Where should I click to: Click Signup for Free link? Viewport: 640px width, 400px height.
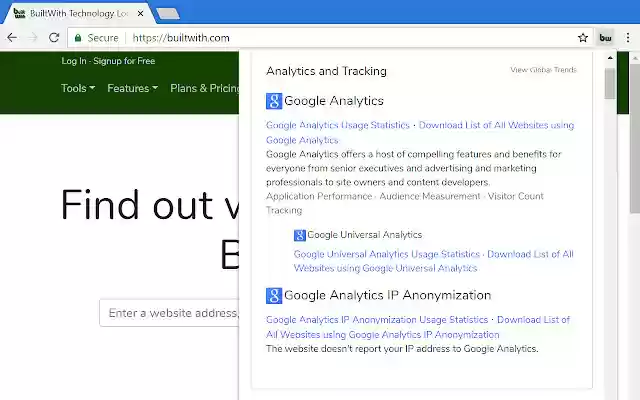click(x=124, y=61)
